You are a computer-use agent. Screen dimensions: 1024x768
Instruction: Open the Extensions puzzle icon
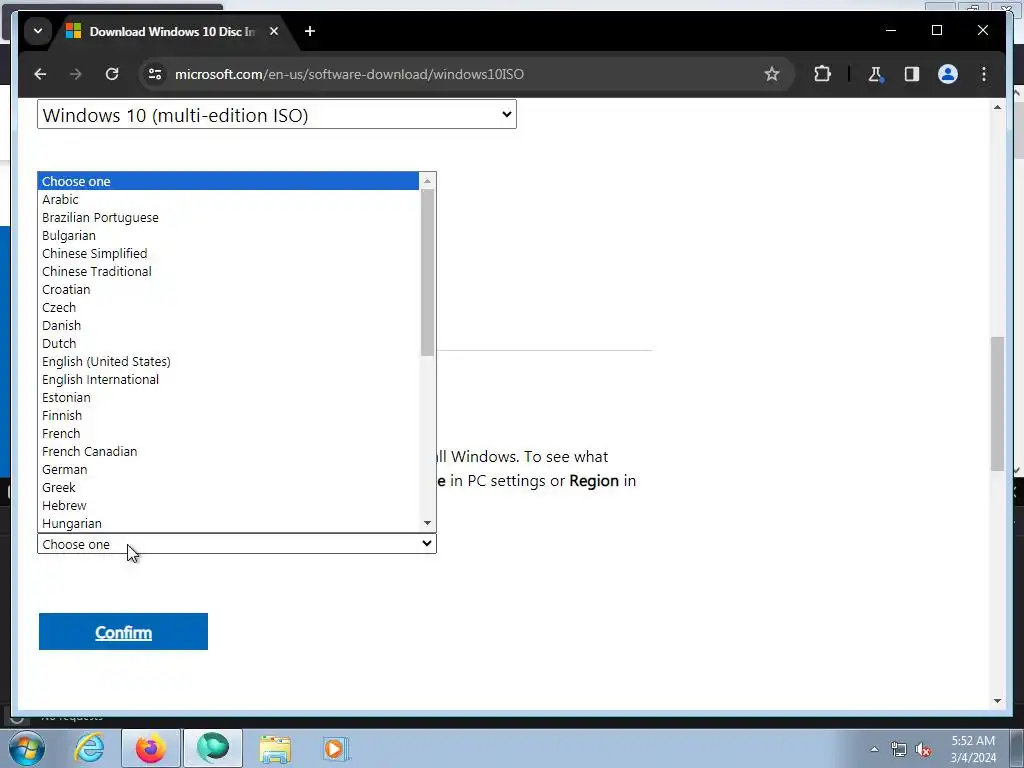point(822,74)
